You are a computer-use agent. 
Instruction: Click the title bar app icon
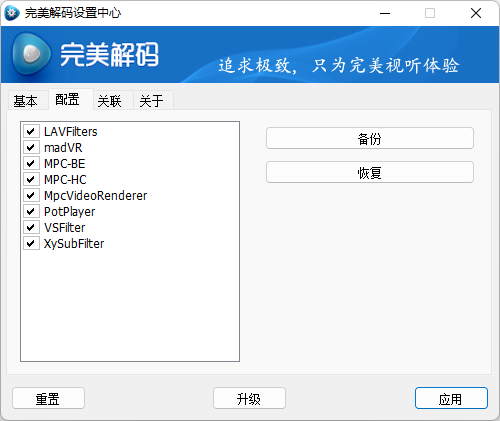click(12, 13)
